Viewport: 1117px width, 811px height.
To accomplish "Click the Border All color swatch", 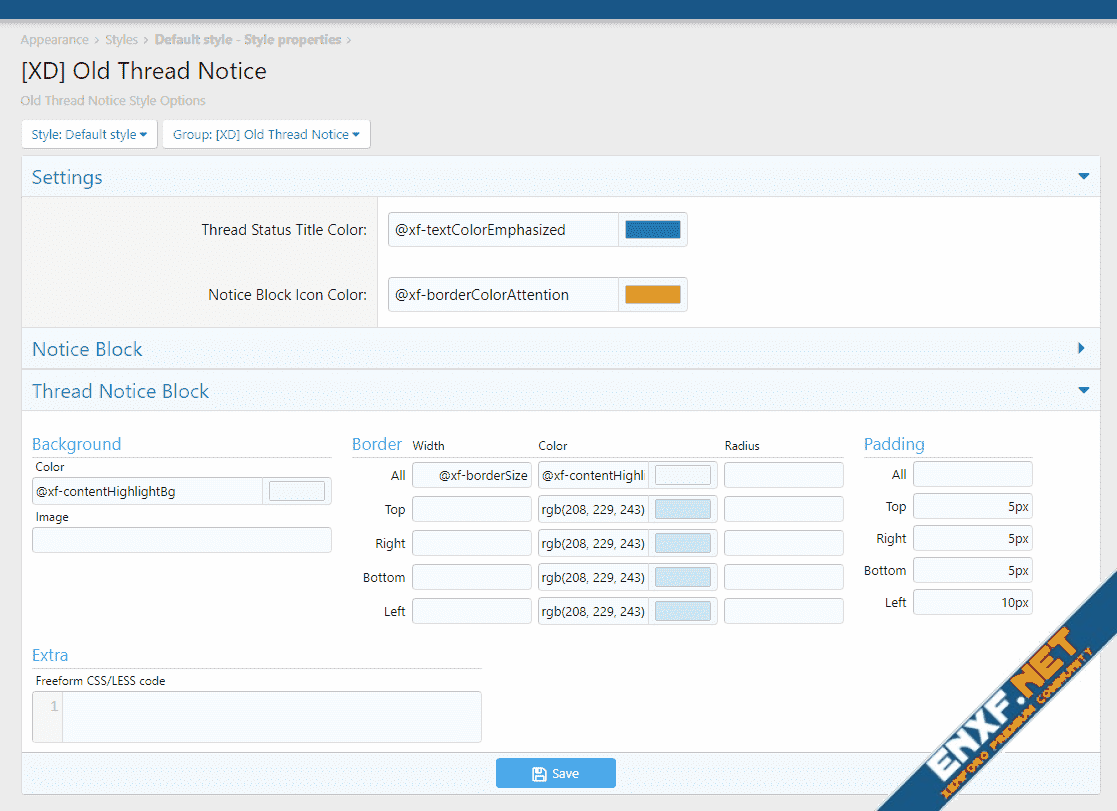I will (x=683, y=475).
